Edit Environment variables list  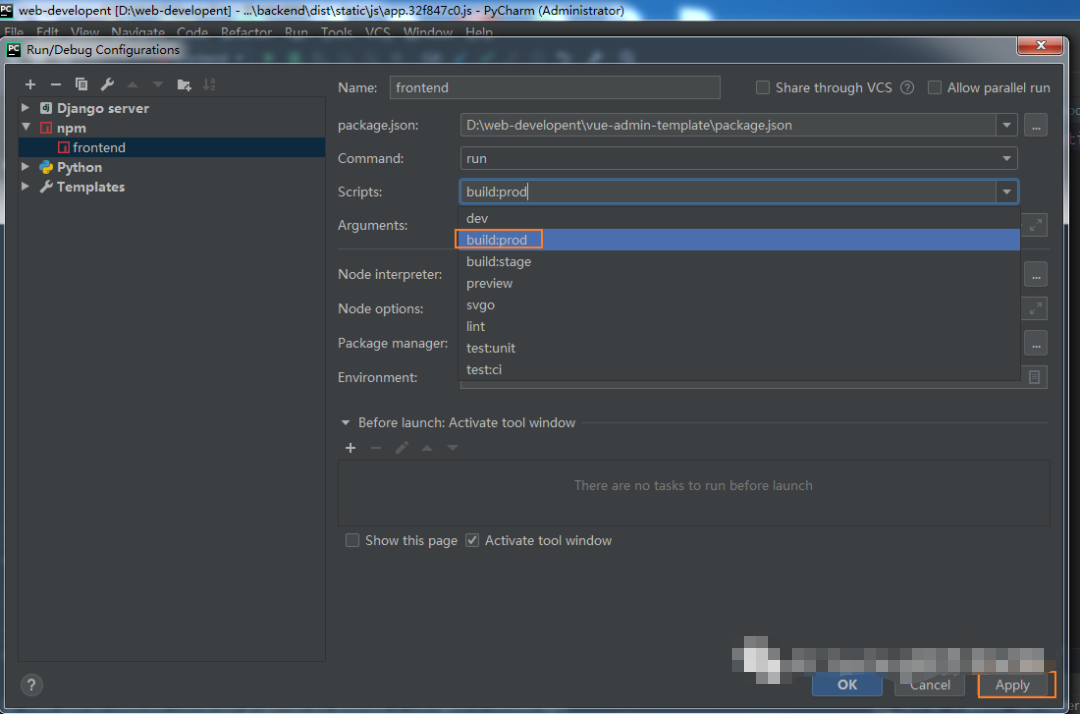click(1035, 377)
